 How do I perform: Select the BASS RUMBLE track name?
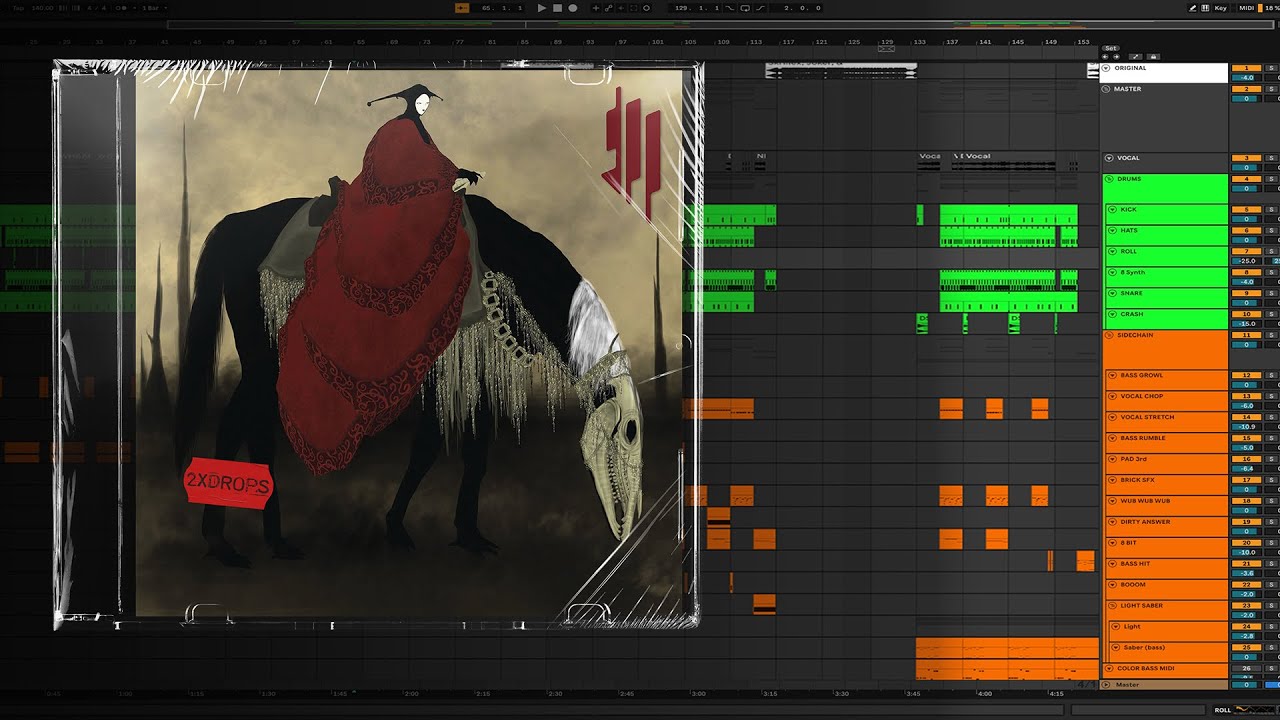1143,438
